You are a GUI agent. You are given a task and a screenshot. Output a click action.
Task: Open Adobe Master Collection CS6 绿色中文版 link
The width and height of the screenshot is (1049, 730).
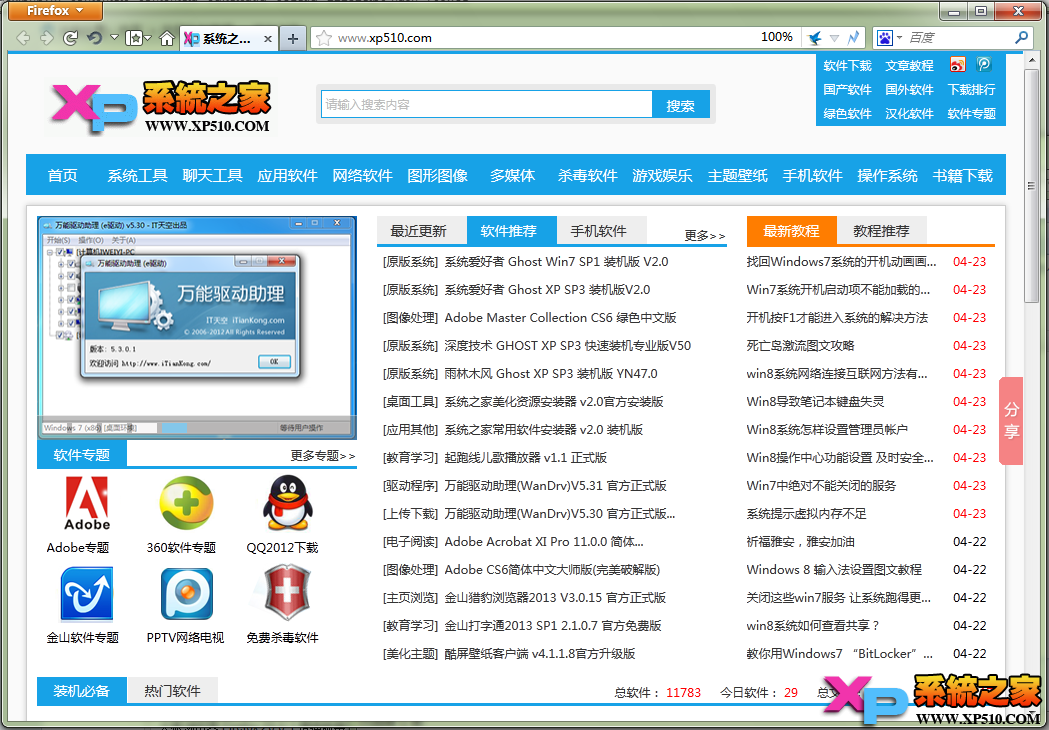point(561,318)
